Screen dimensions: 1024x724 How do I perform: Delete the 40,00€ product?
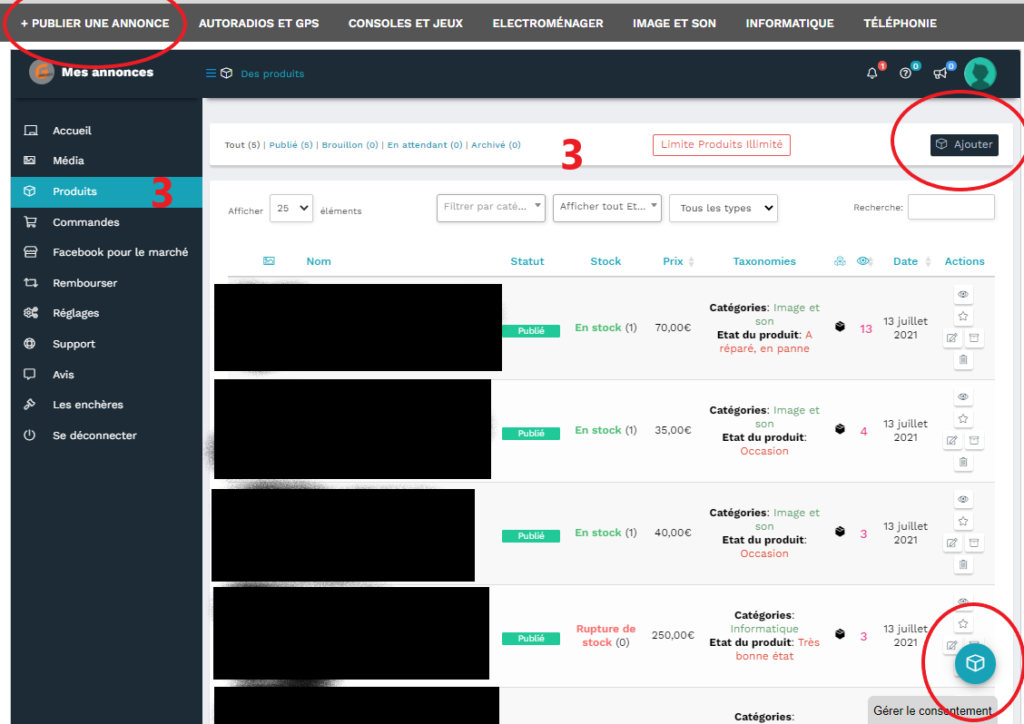(963, 565)
